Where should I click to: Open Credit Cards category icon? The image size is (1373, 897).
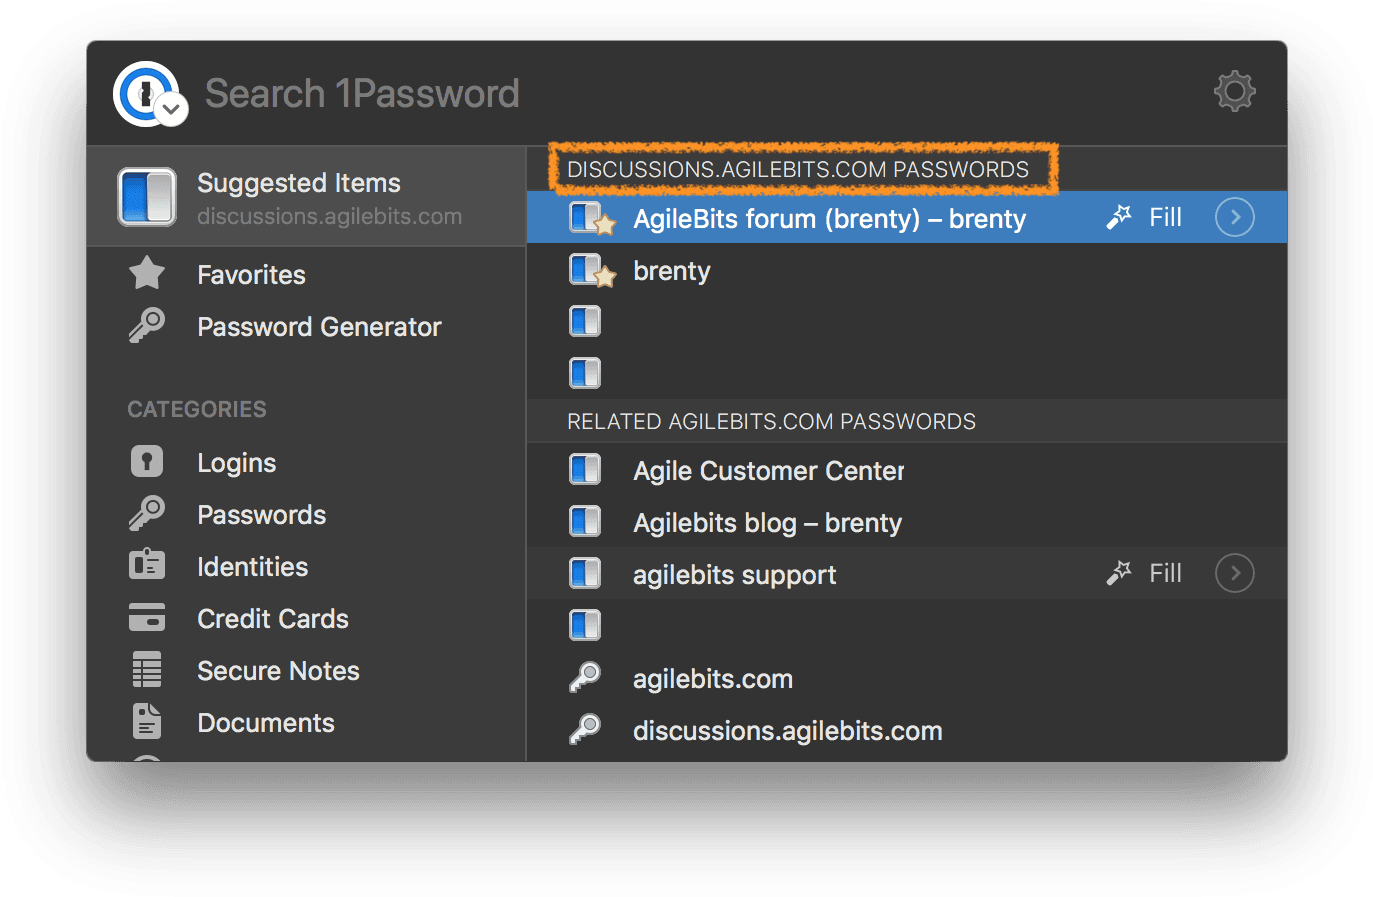click(x=147, y=618)
